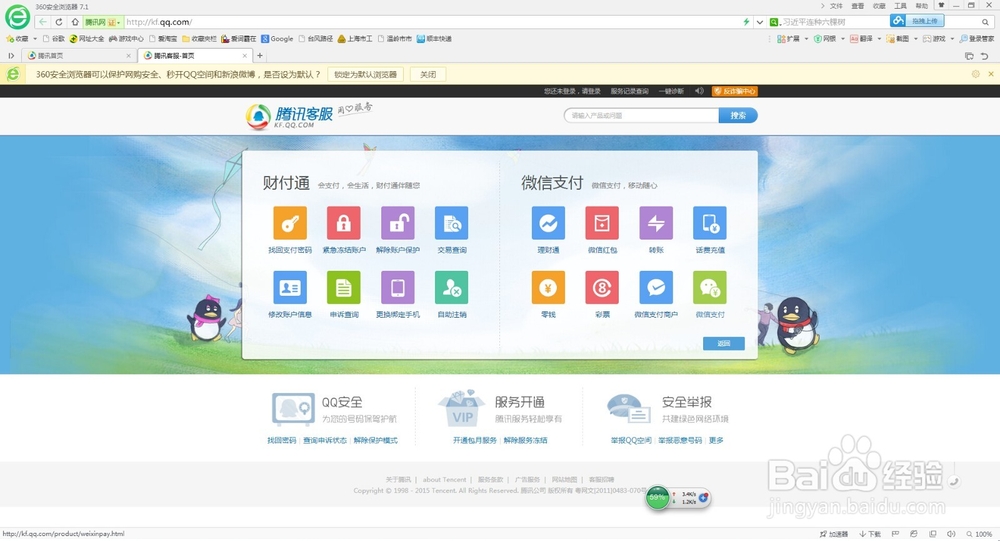Click 关闭 button in yellow notification bar
This screenshot has width=1000, height=541.
[x=428, y=75]
